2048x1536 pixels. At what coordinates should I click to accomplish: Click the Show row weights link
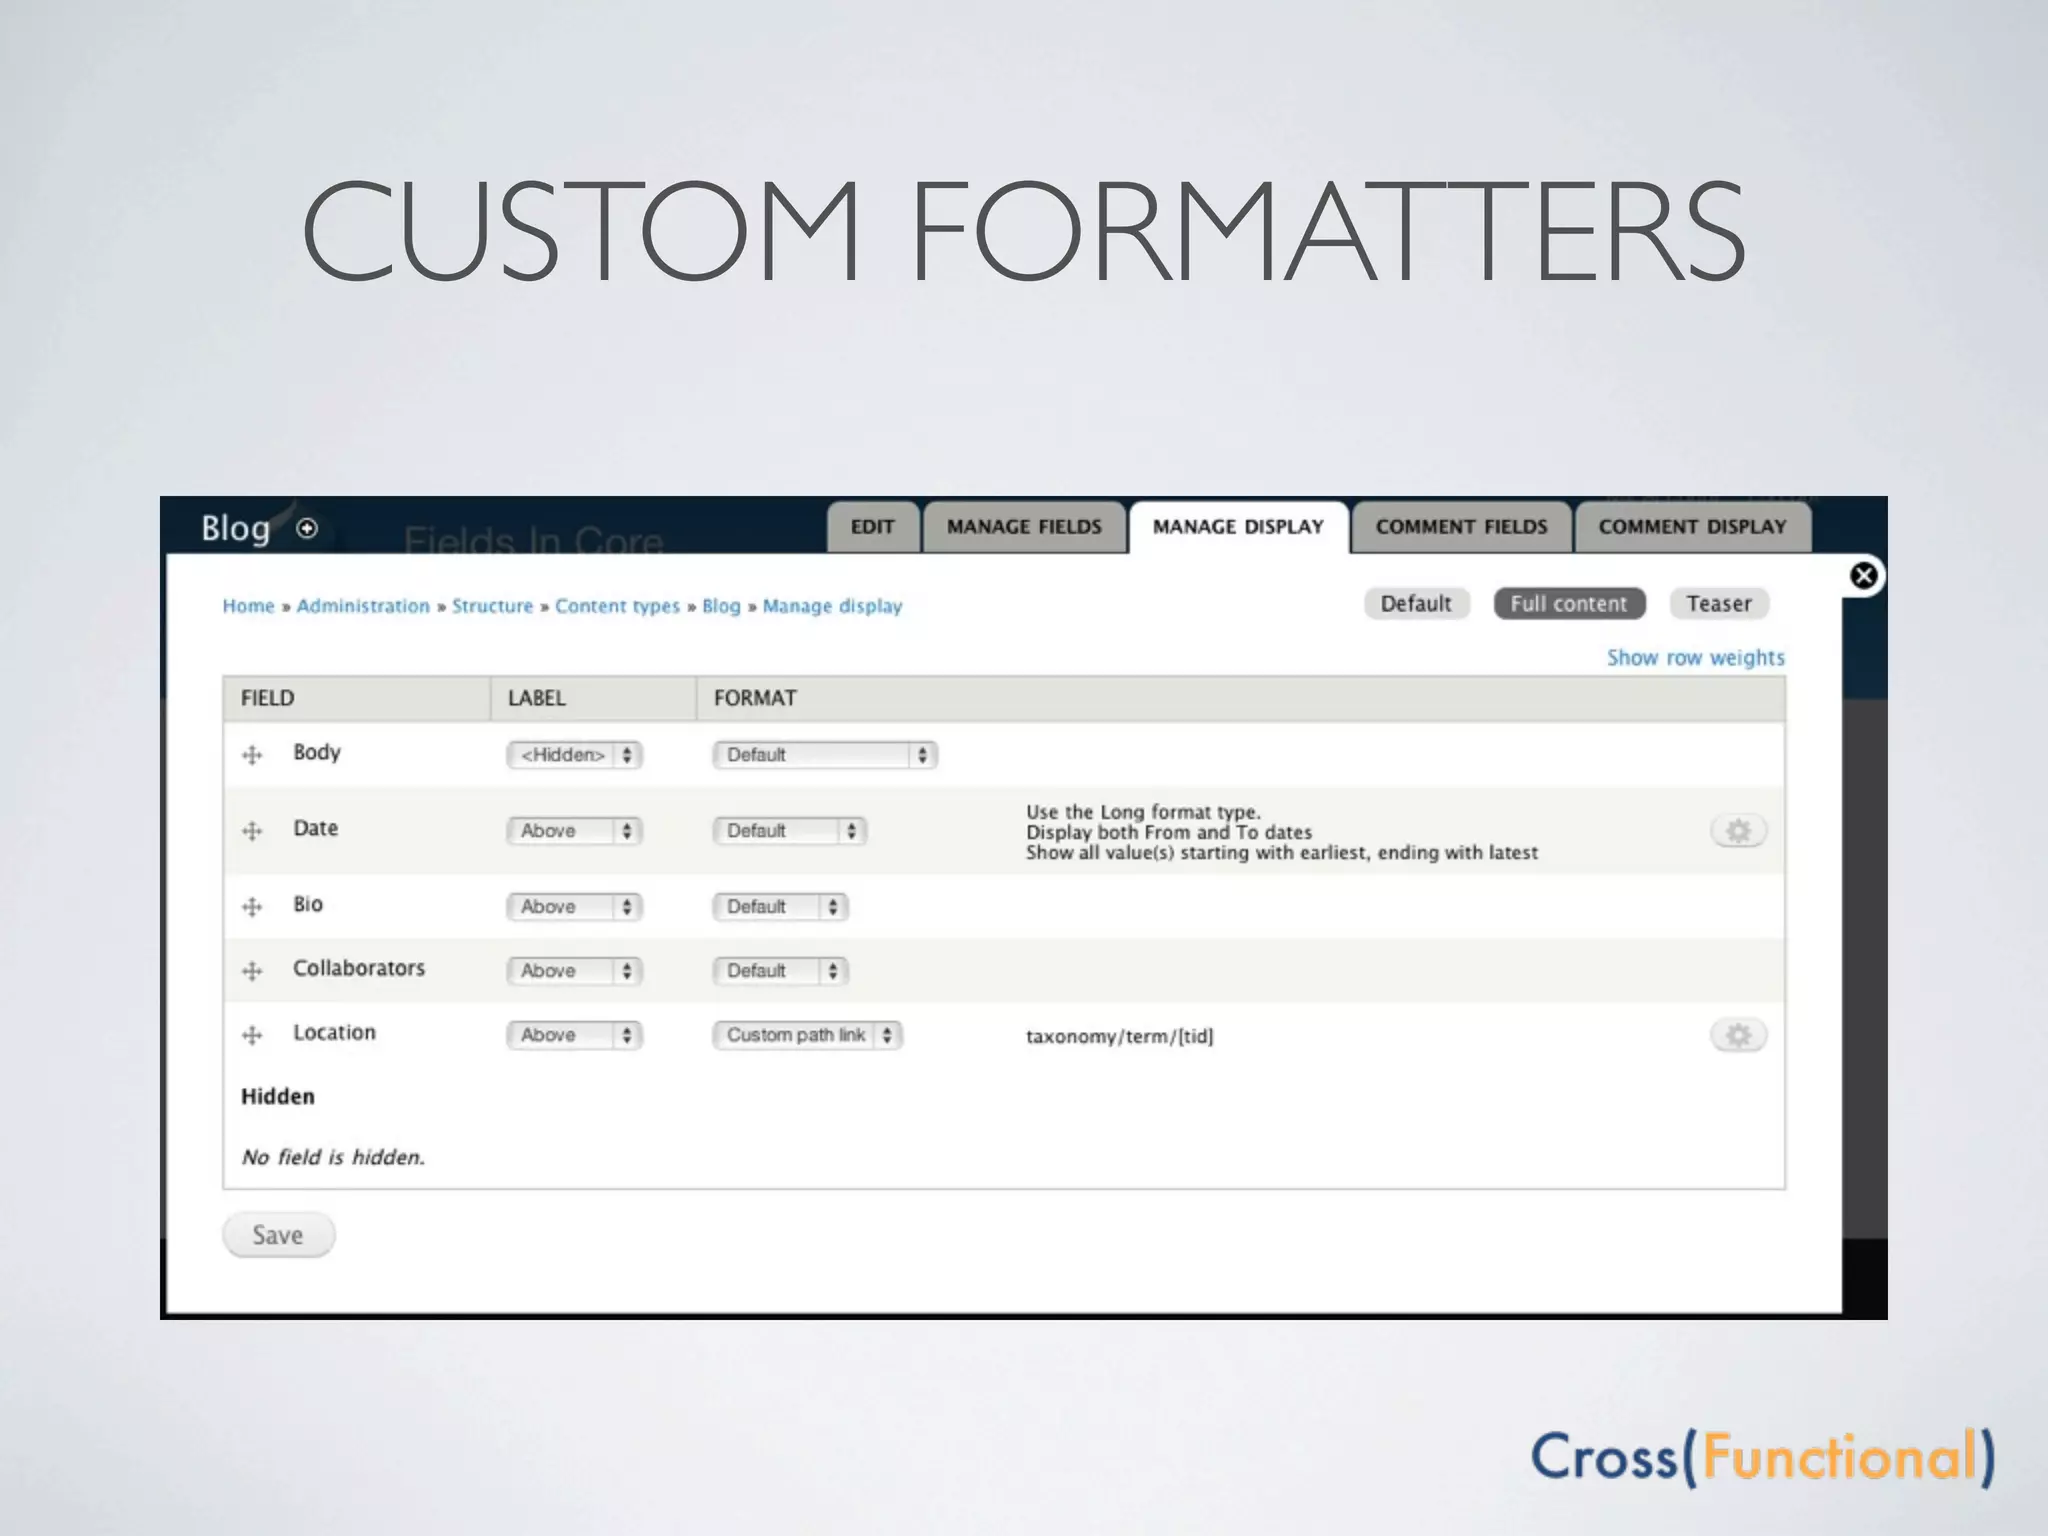click(1695, 658)
